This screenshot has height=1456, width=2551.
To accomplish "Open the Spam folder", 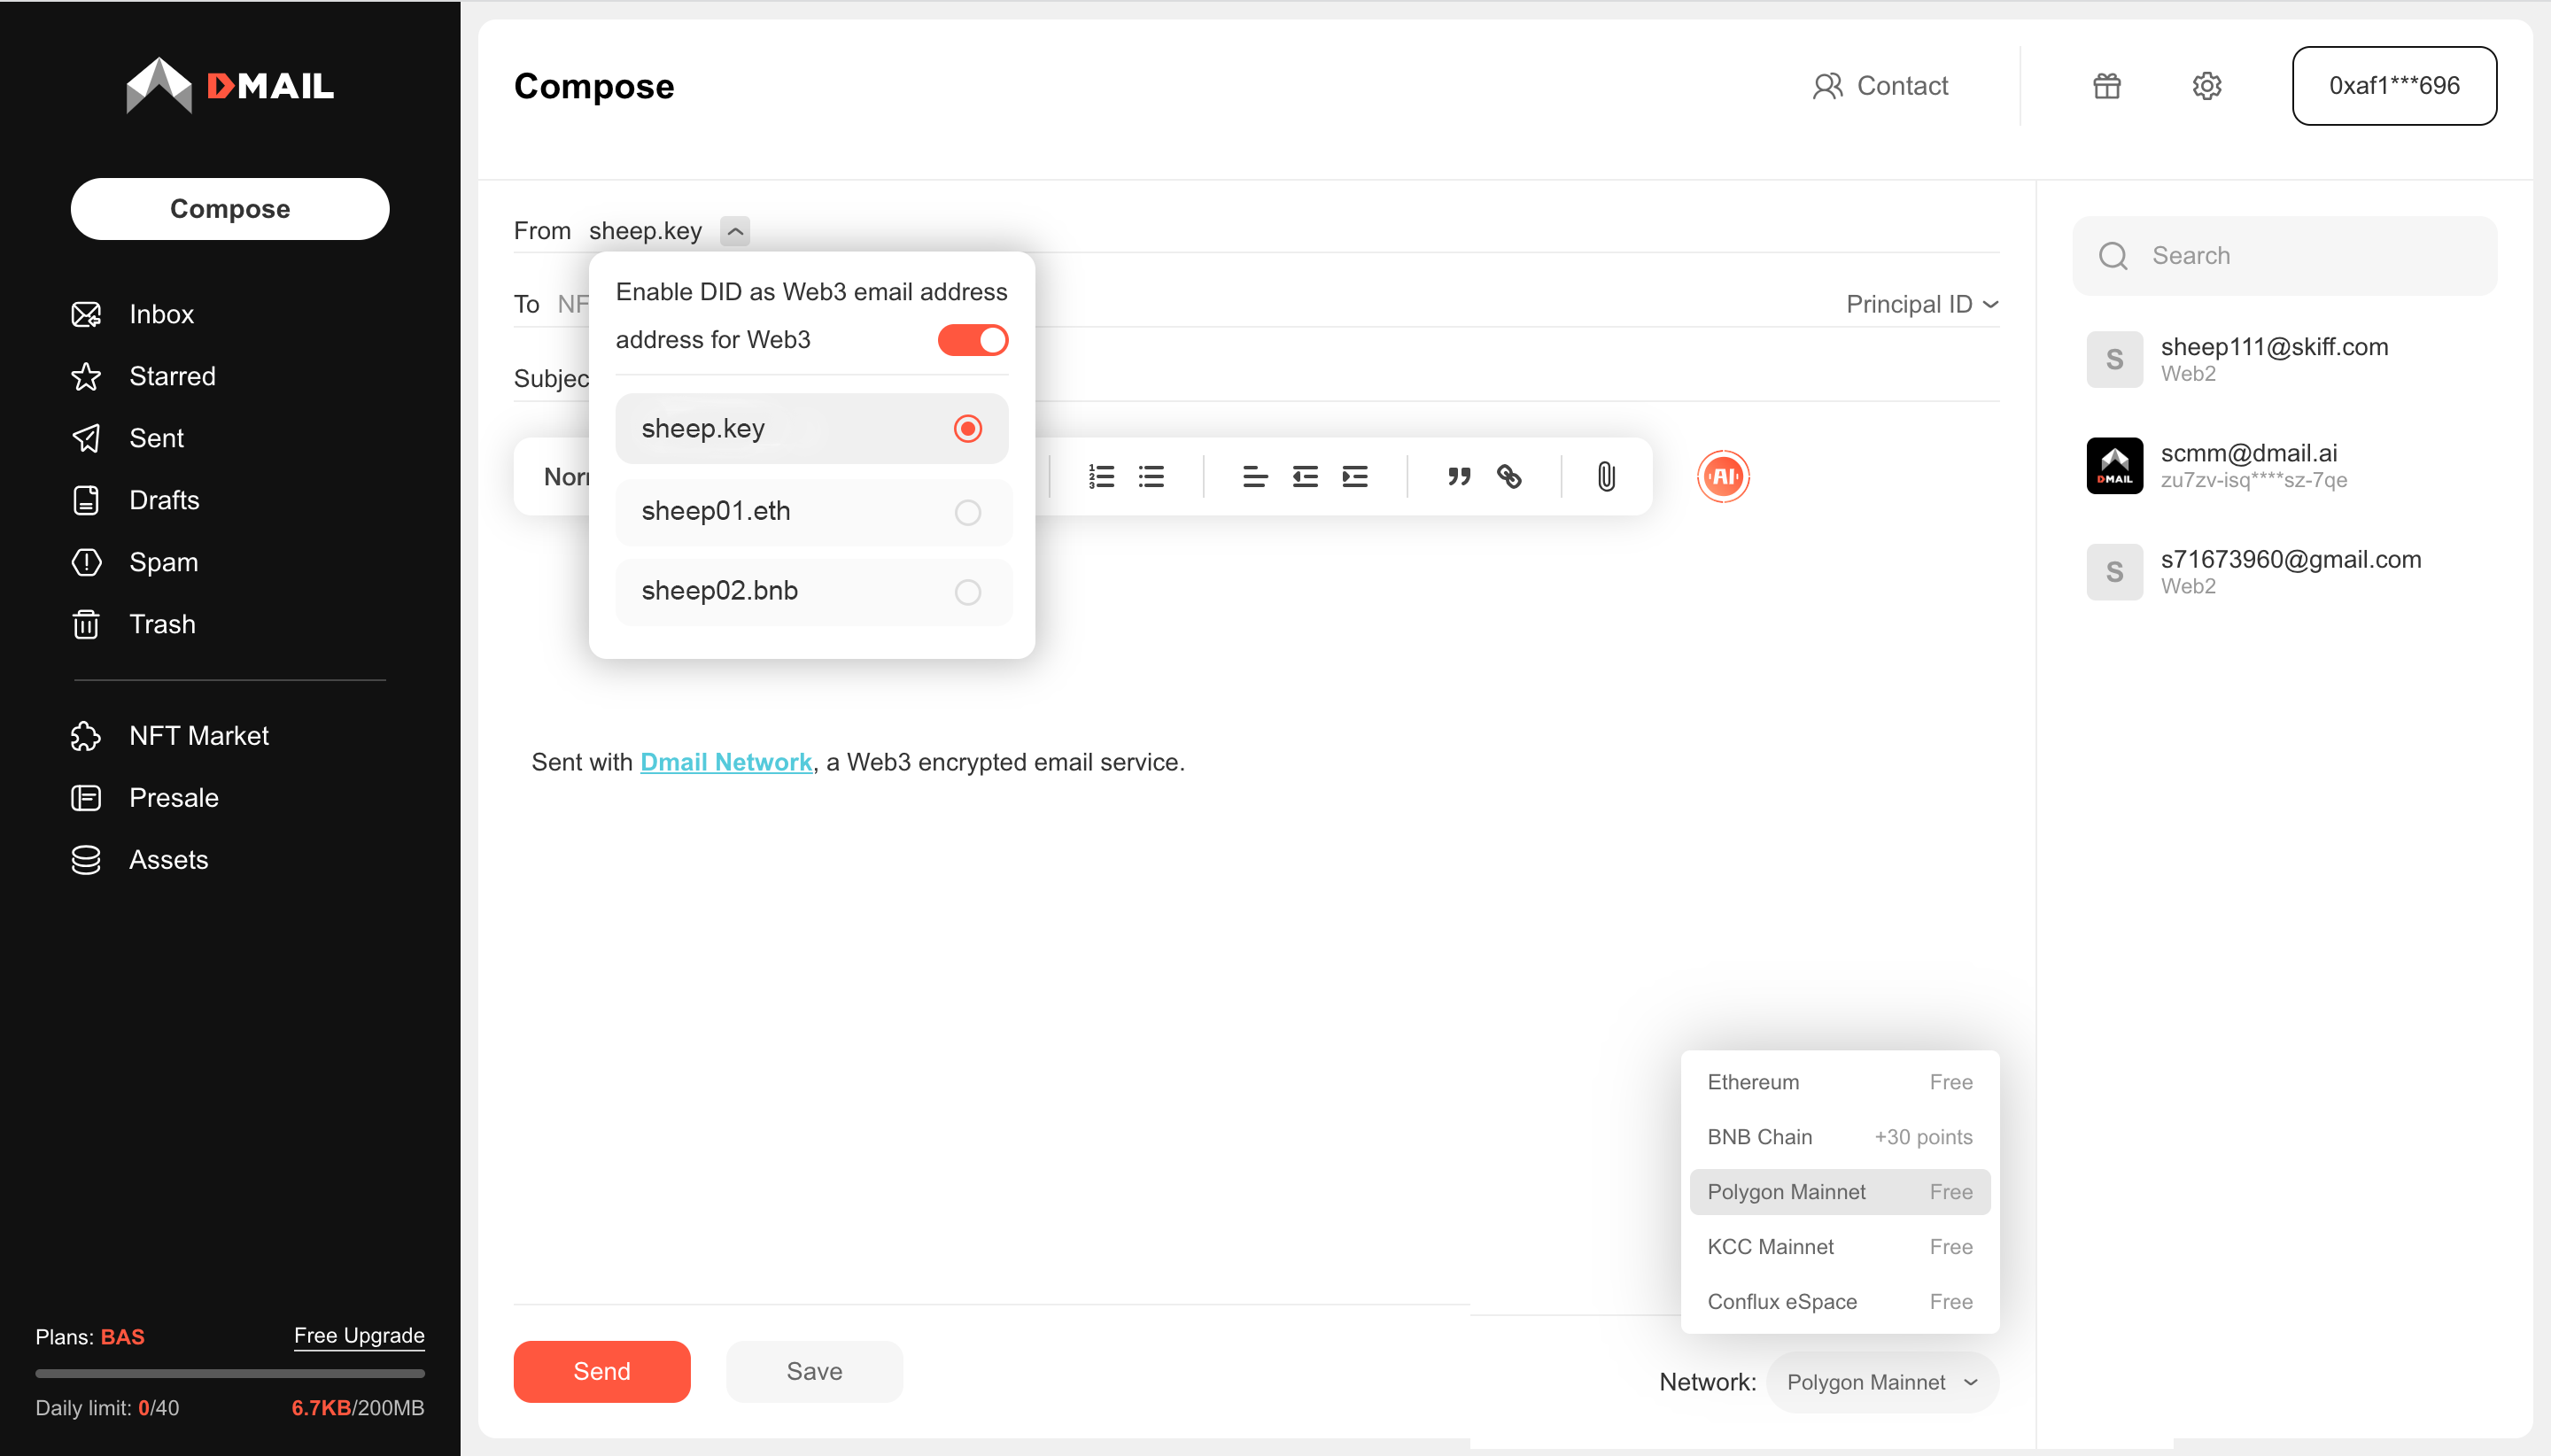I will click(163, 562).
